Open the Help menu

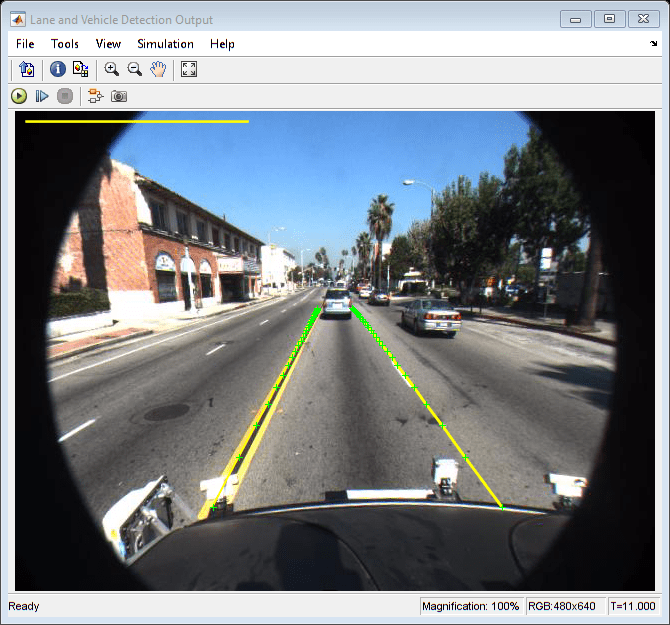click(x=222, y=44)
